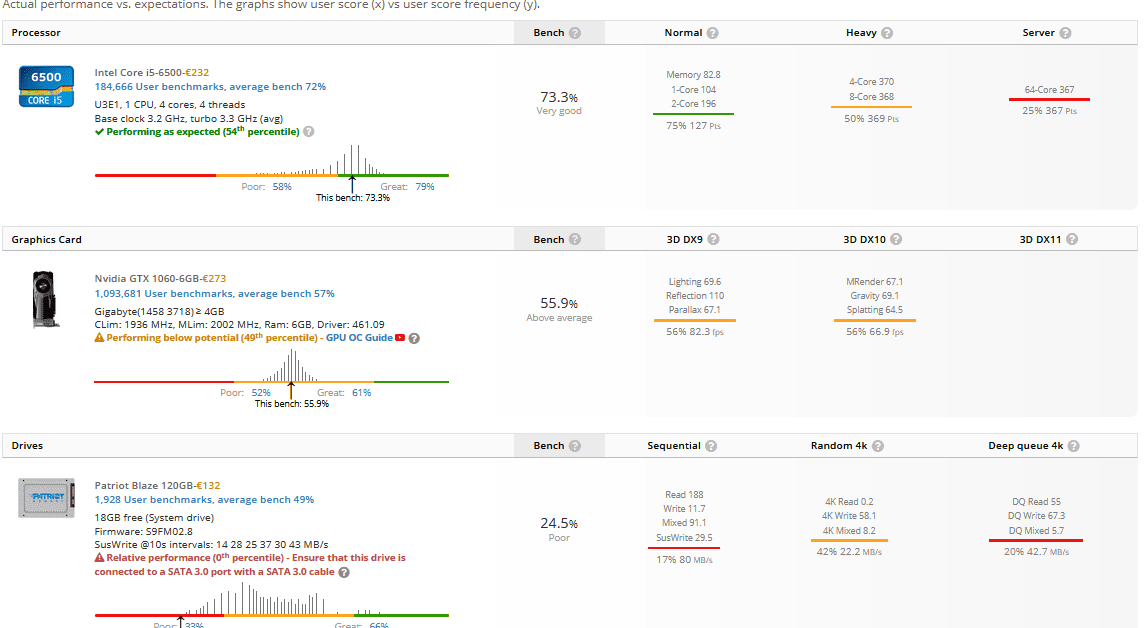Click help icon next to Server header

pyautogui.click(x=1065, y=33)
